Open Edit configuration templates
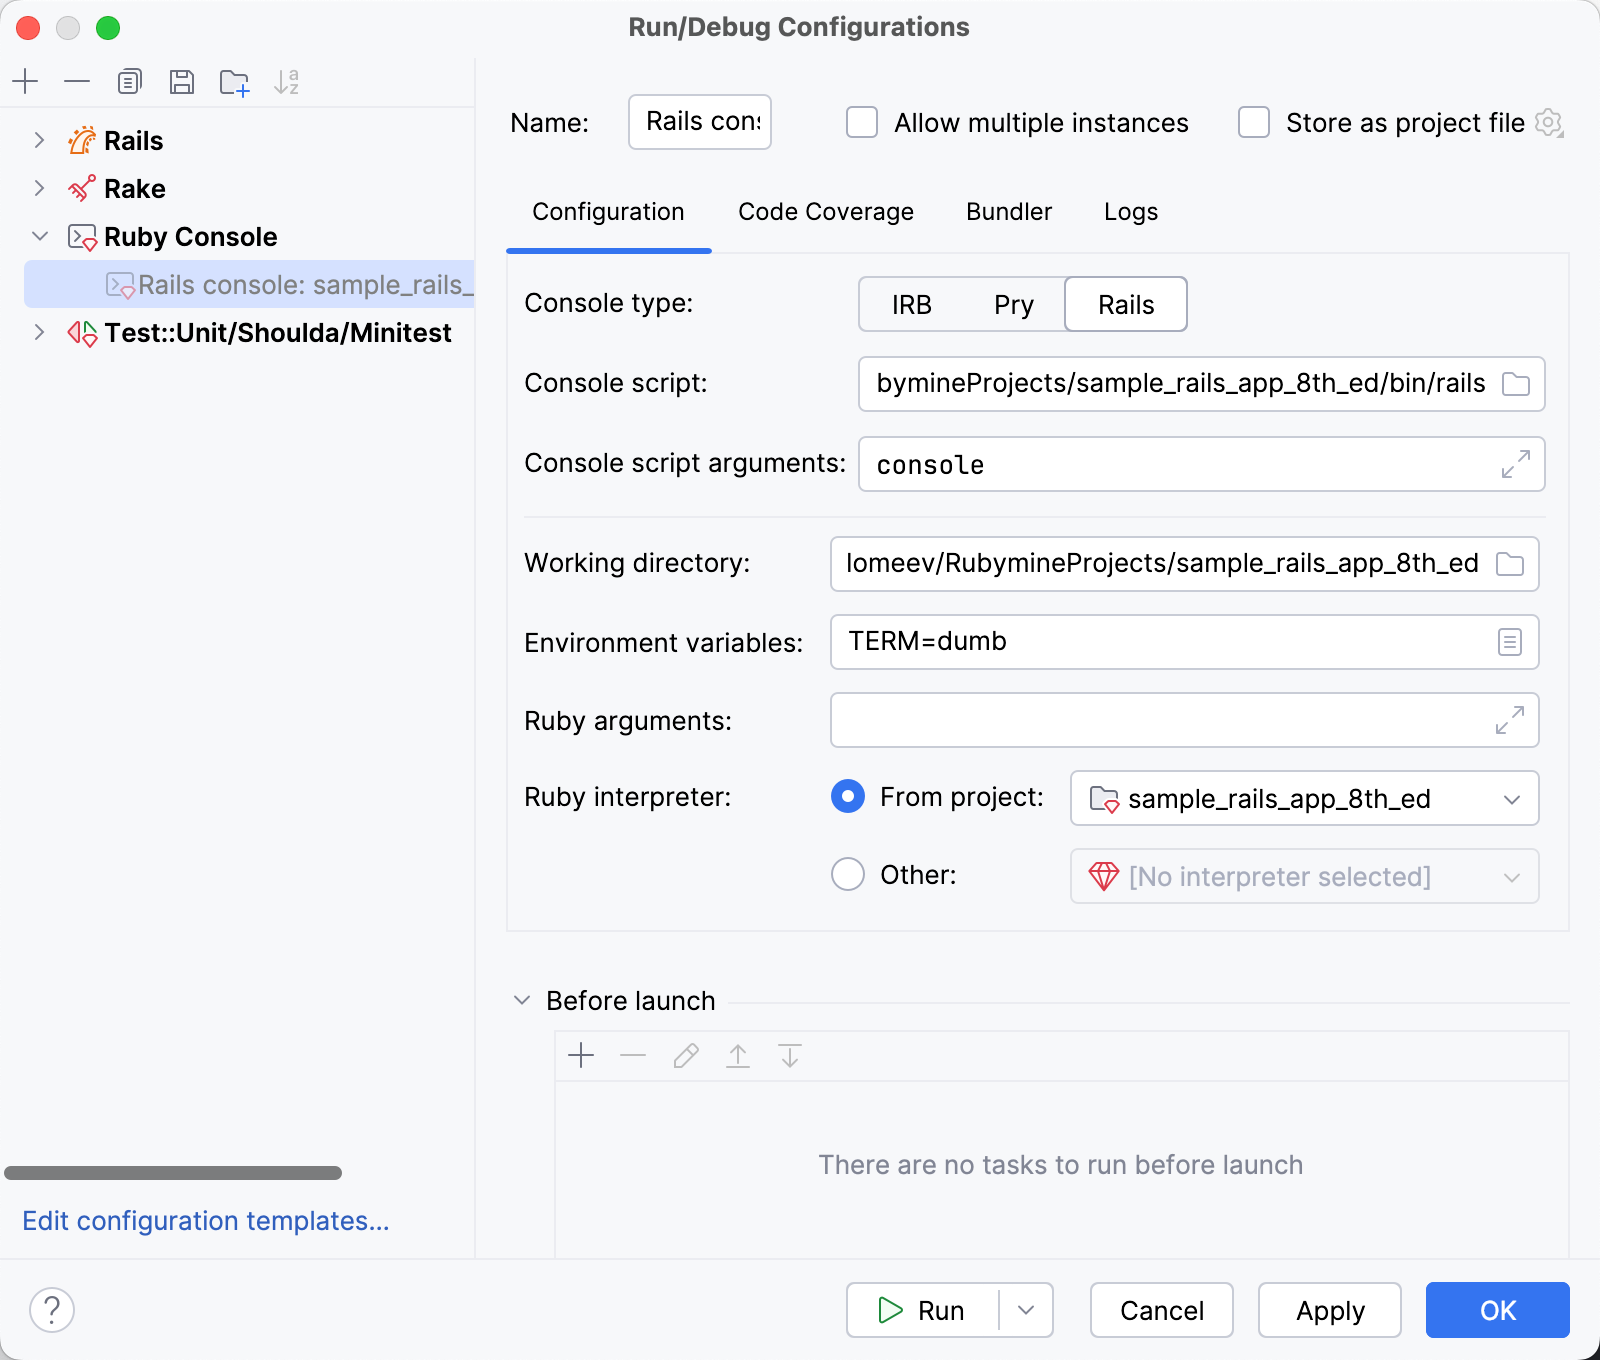 (x=206, y=1221)
